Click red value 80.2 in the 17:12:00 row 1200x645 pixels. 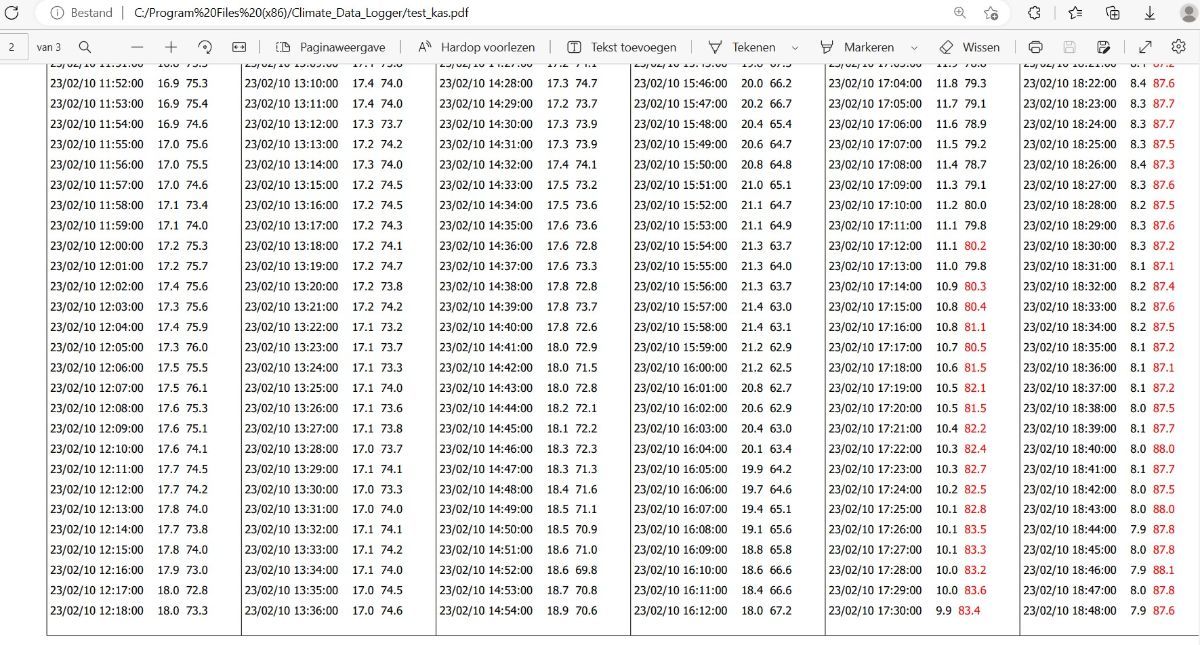[x=975, y=246]
